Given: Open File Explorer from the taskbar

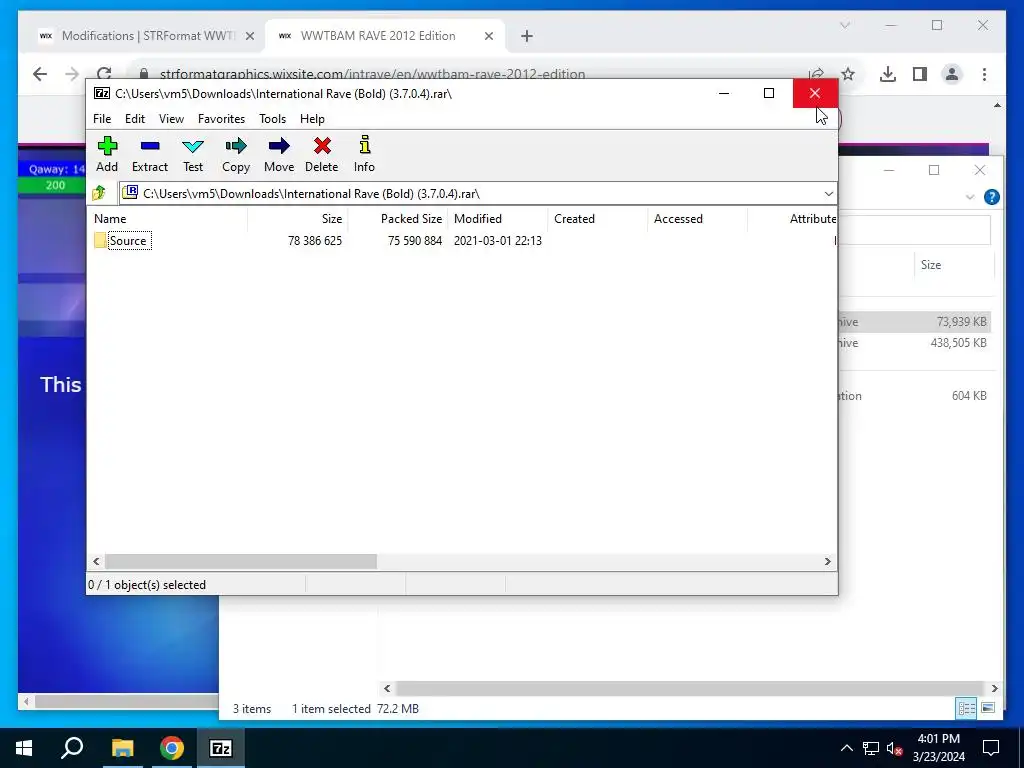Looking at the screenshot, I should (x=122, y=748).
